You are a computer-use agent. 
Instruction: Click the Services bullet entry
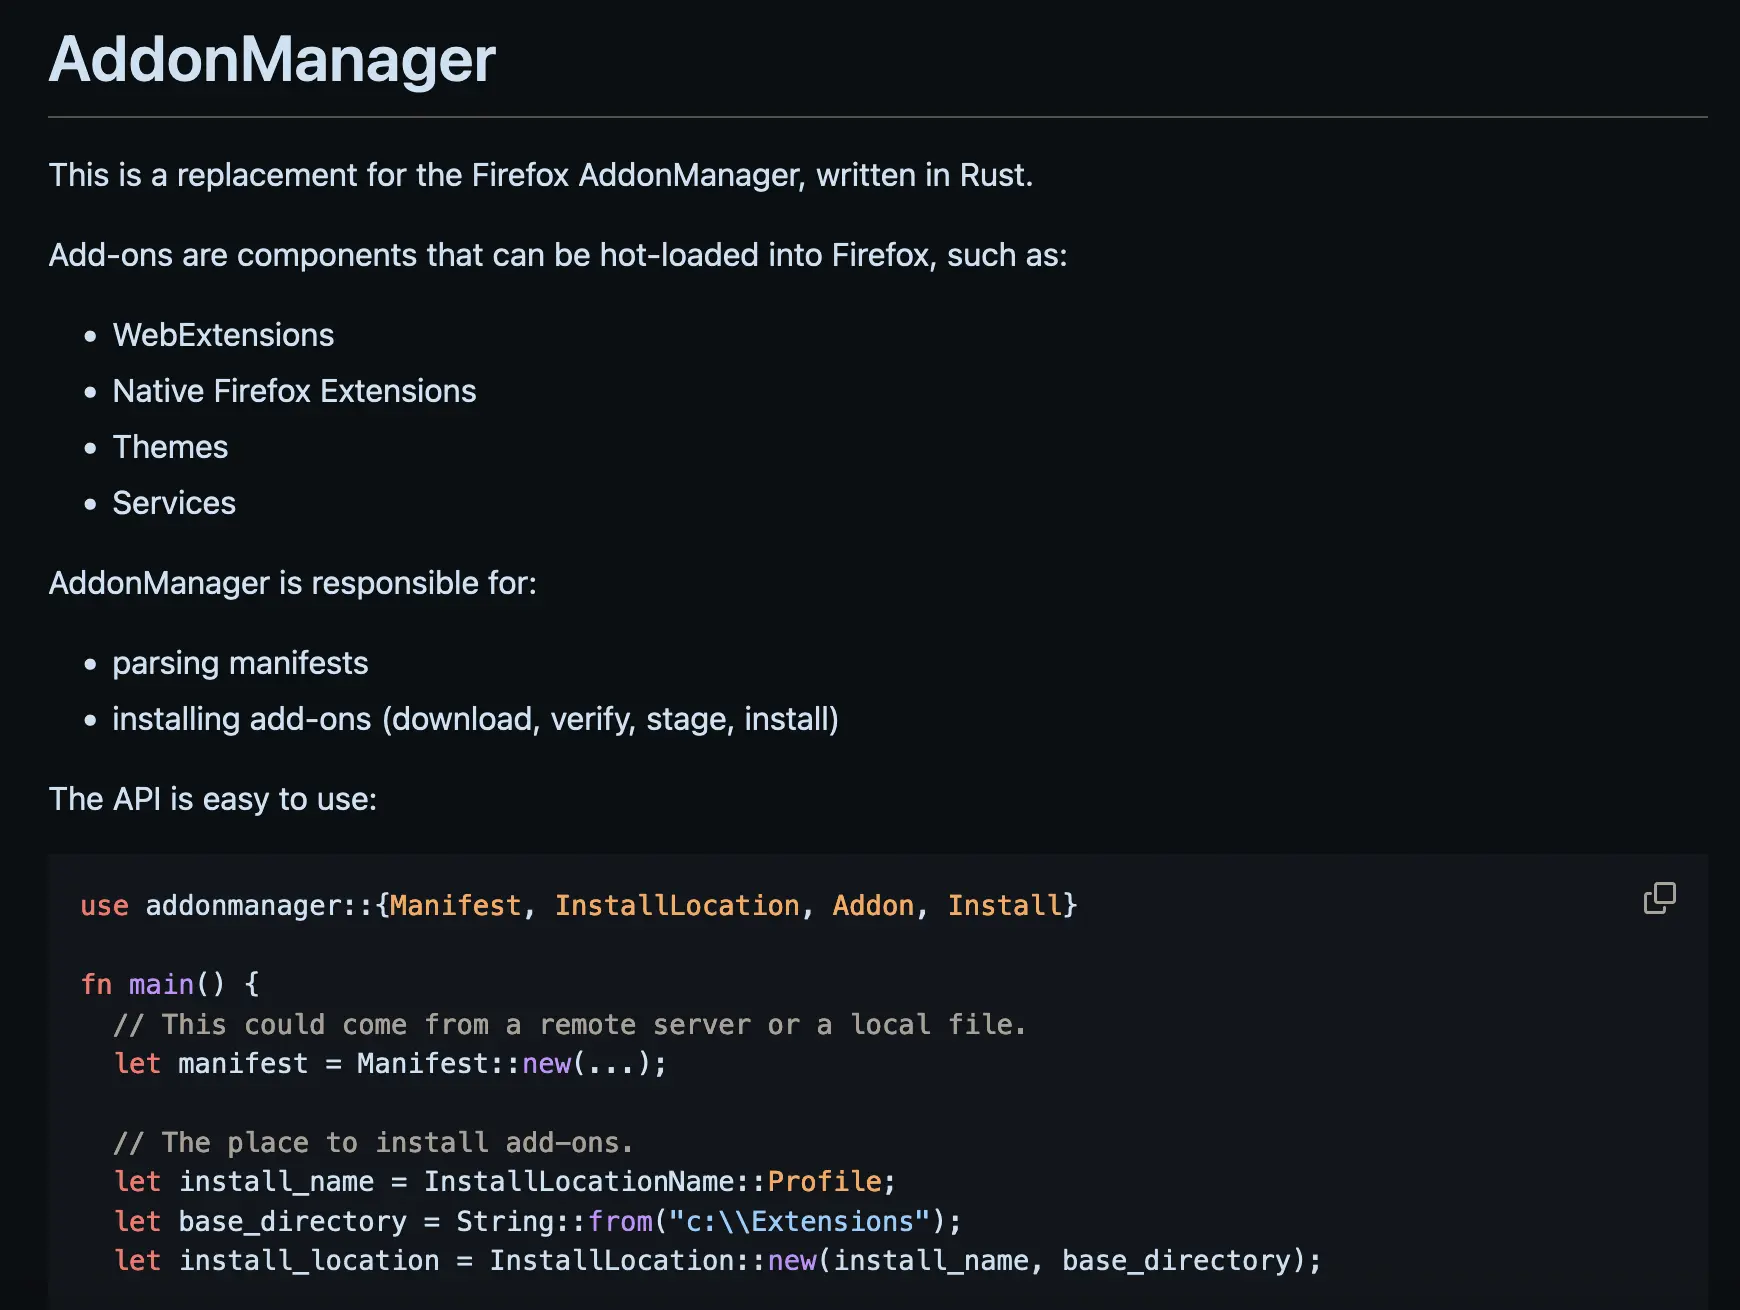point(173,503)
